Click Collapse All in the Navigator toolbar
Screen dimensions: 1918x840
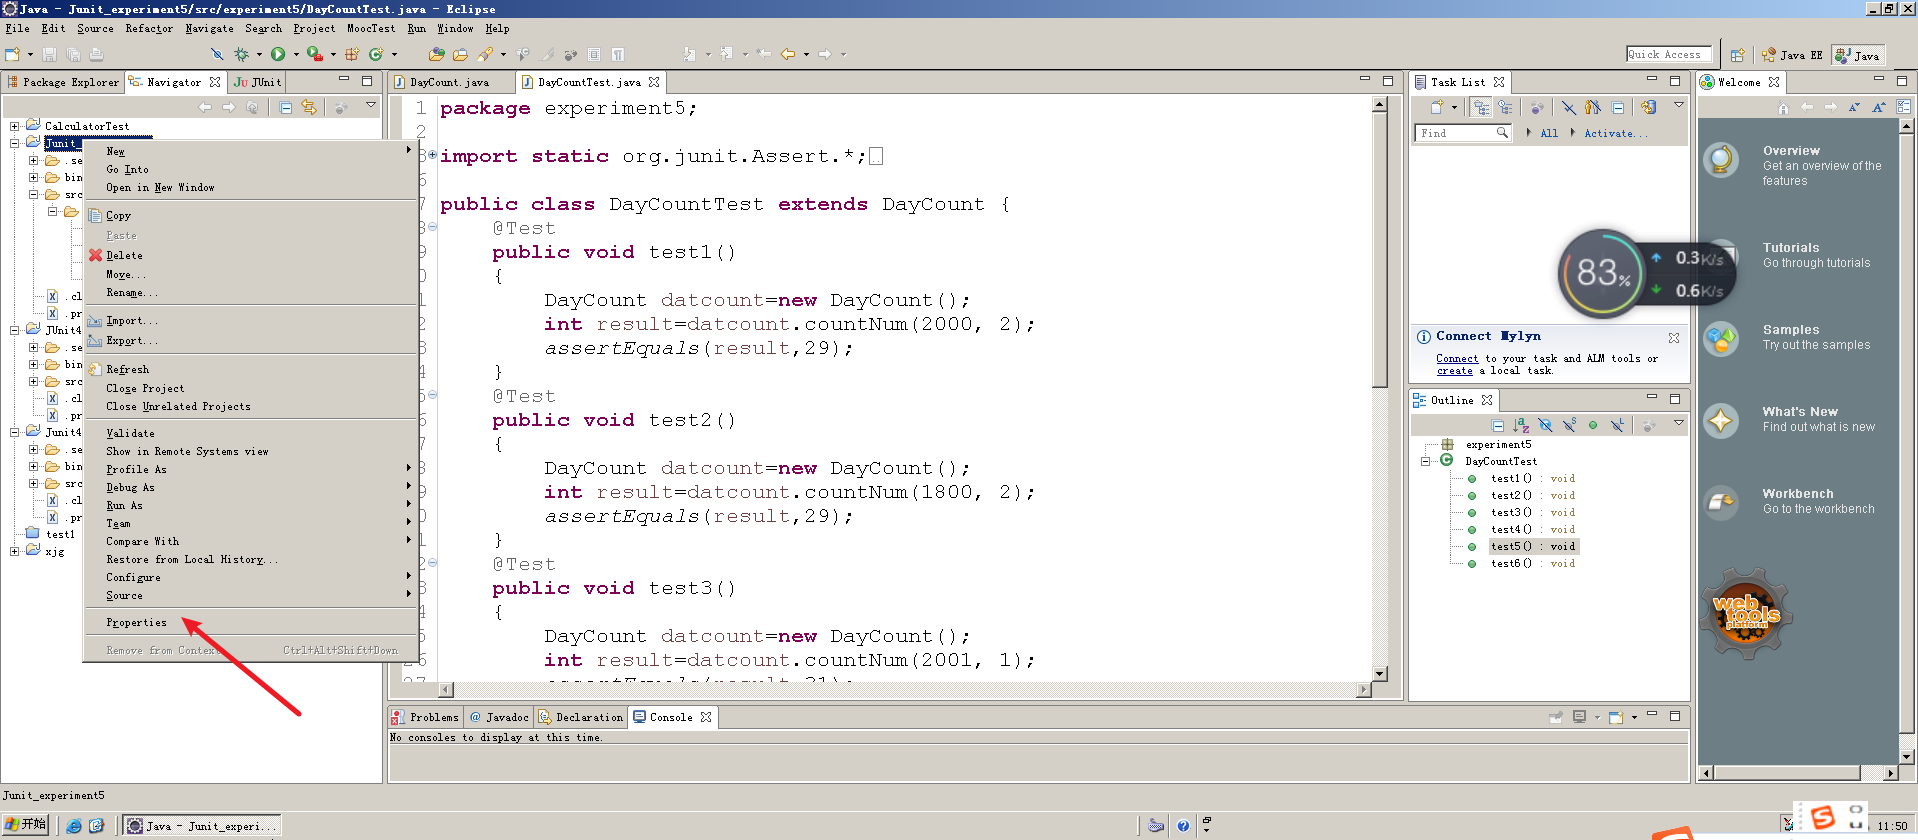coord(285,107)
